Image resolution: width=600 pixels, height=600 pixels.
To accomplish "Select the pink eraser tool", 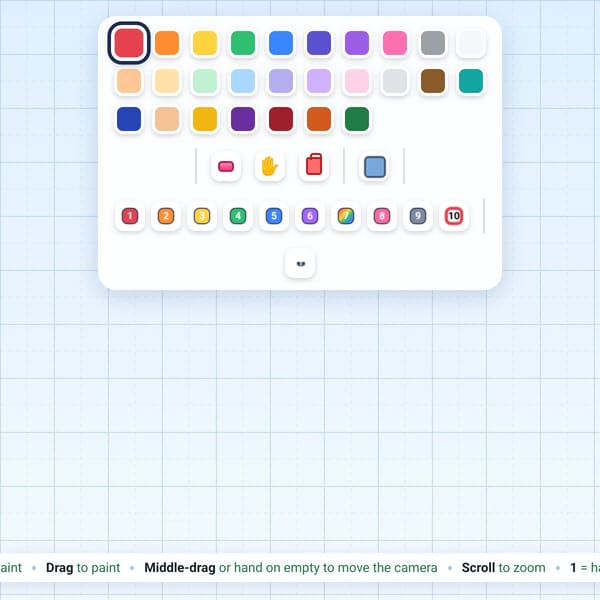I will [226, 166].
